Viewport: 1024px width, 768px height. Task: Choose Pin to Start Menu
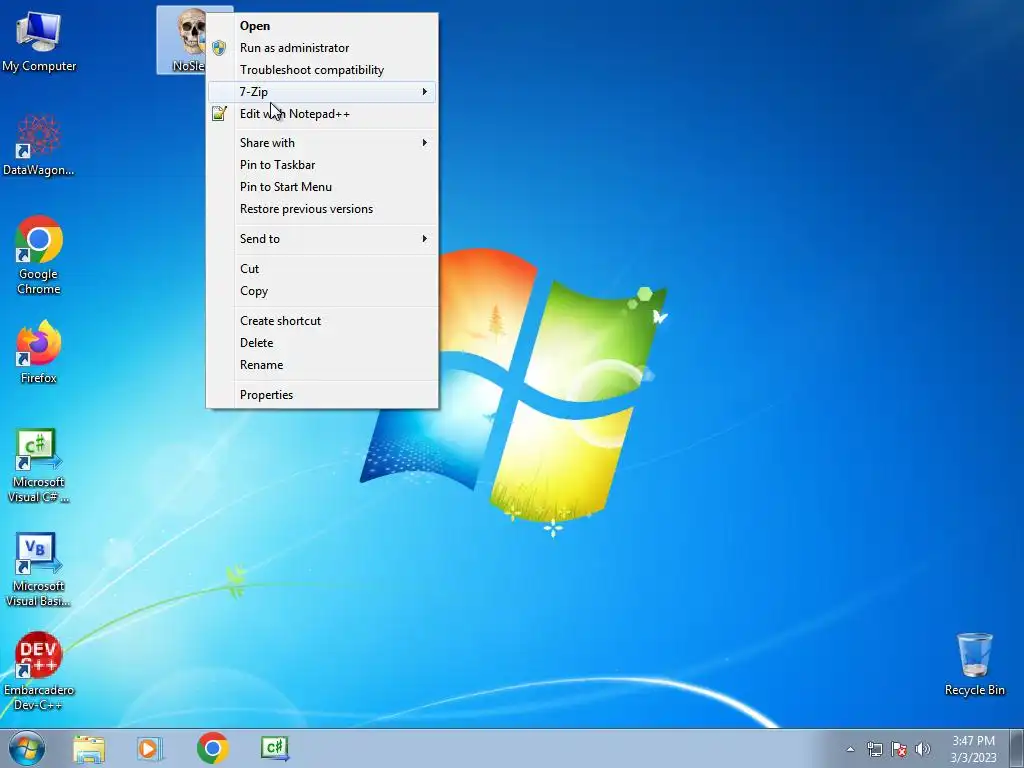pyautogui.click(x=322, y=187)
